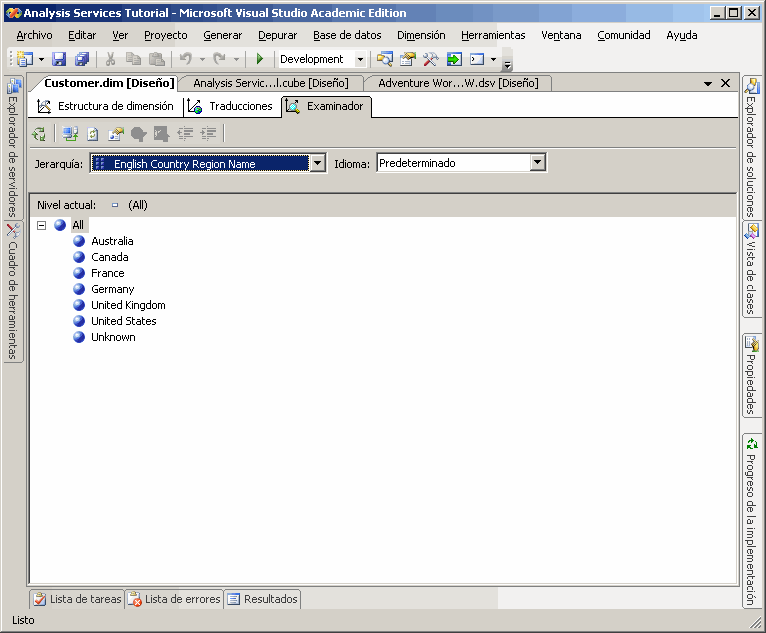Click the Save All icon
766x633 pixels.
(x=82, y=59)
